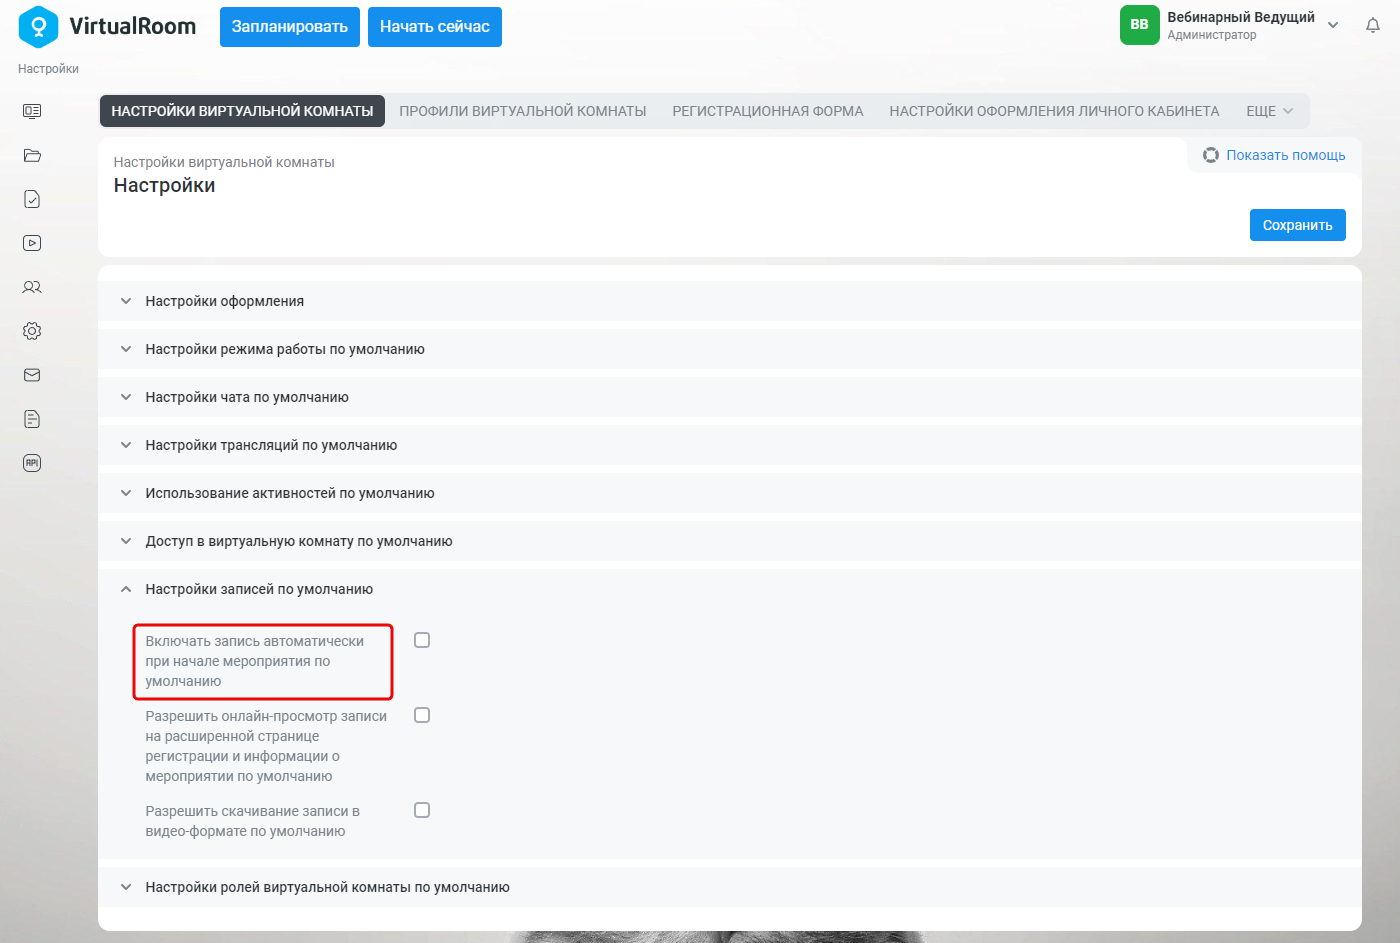Switch to Регистрационная форма tab

(768, 111)
